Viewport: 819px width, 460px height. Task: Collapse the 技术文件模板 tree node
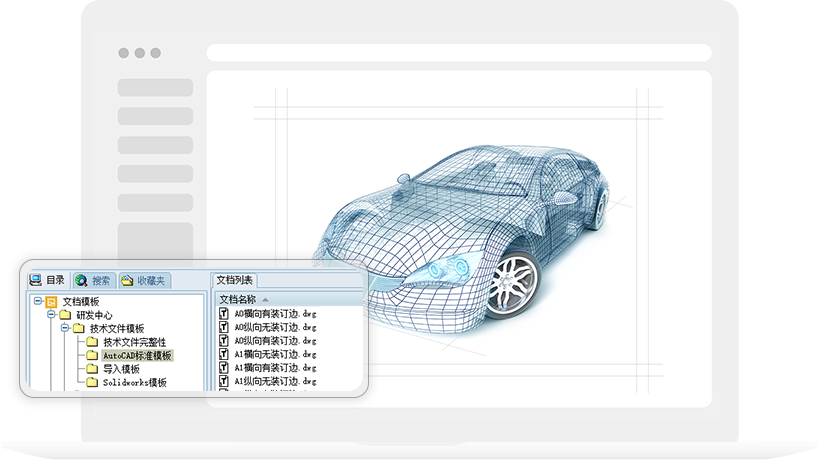point(65,328)
